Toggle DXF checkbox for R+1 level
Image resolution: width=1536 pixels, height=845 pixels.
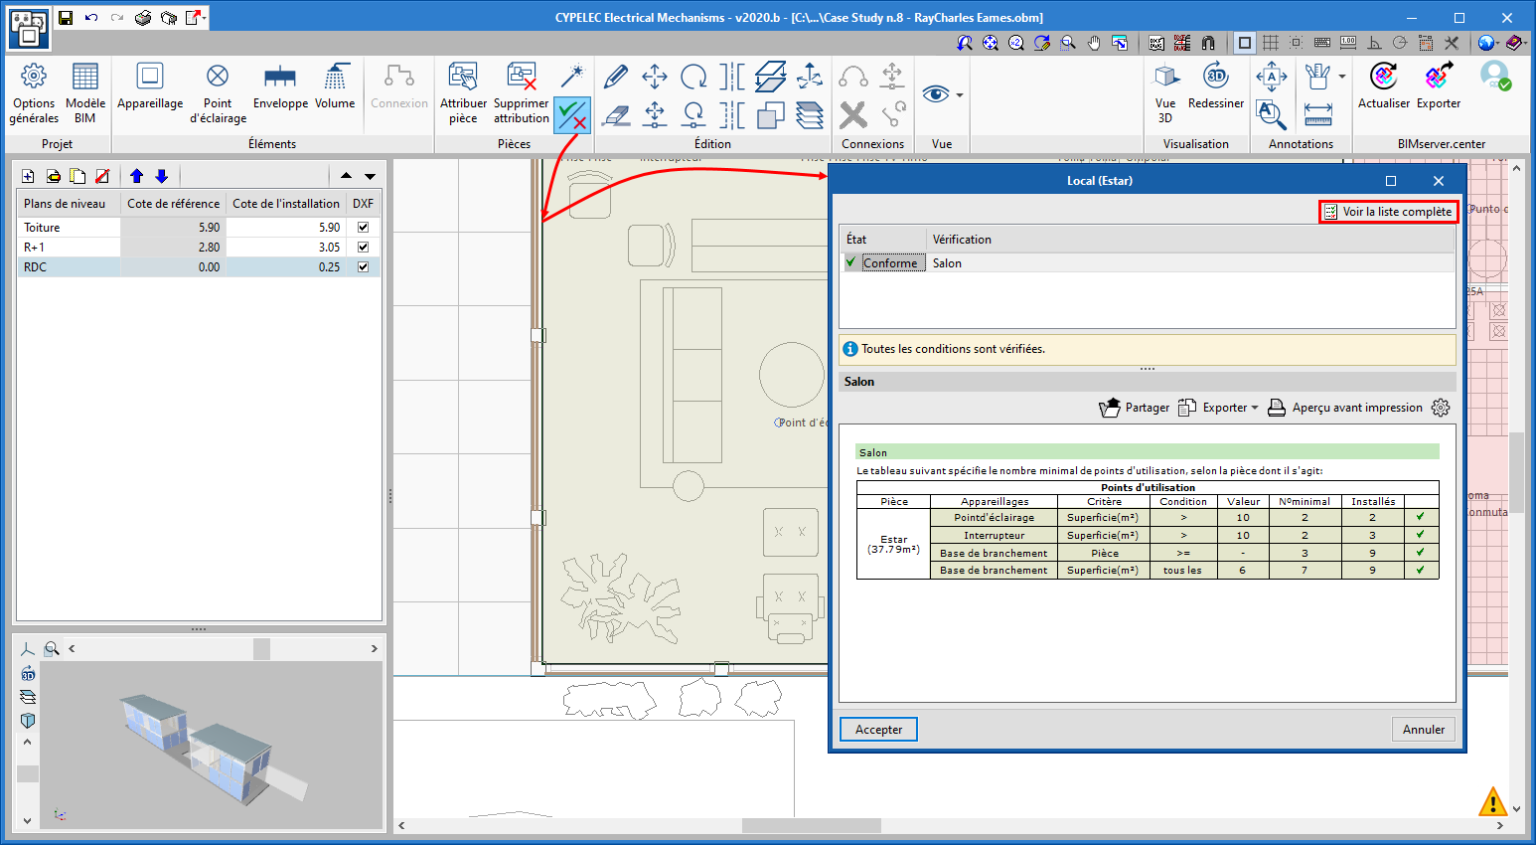pos(363,247)
